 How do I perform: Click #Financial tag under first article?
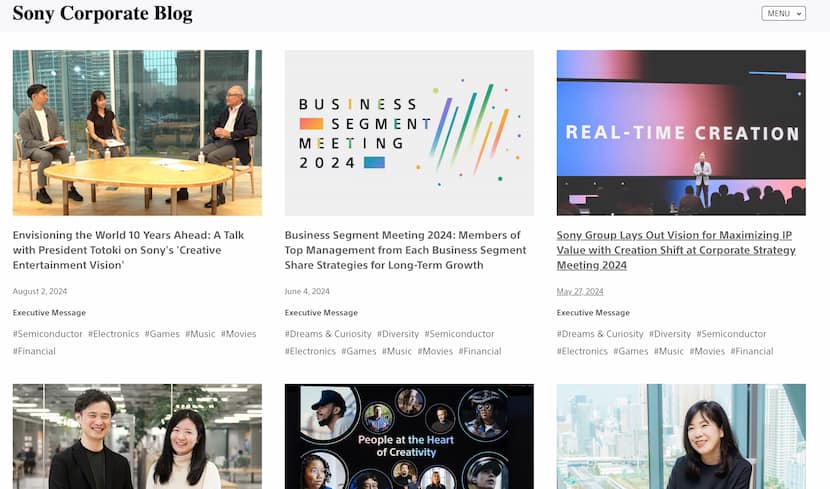(x=34, y=351)
